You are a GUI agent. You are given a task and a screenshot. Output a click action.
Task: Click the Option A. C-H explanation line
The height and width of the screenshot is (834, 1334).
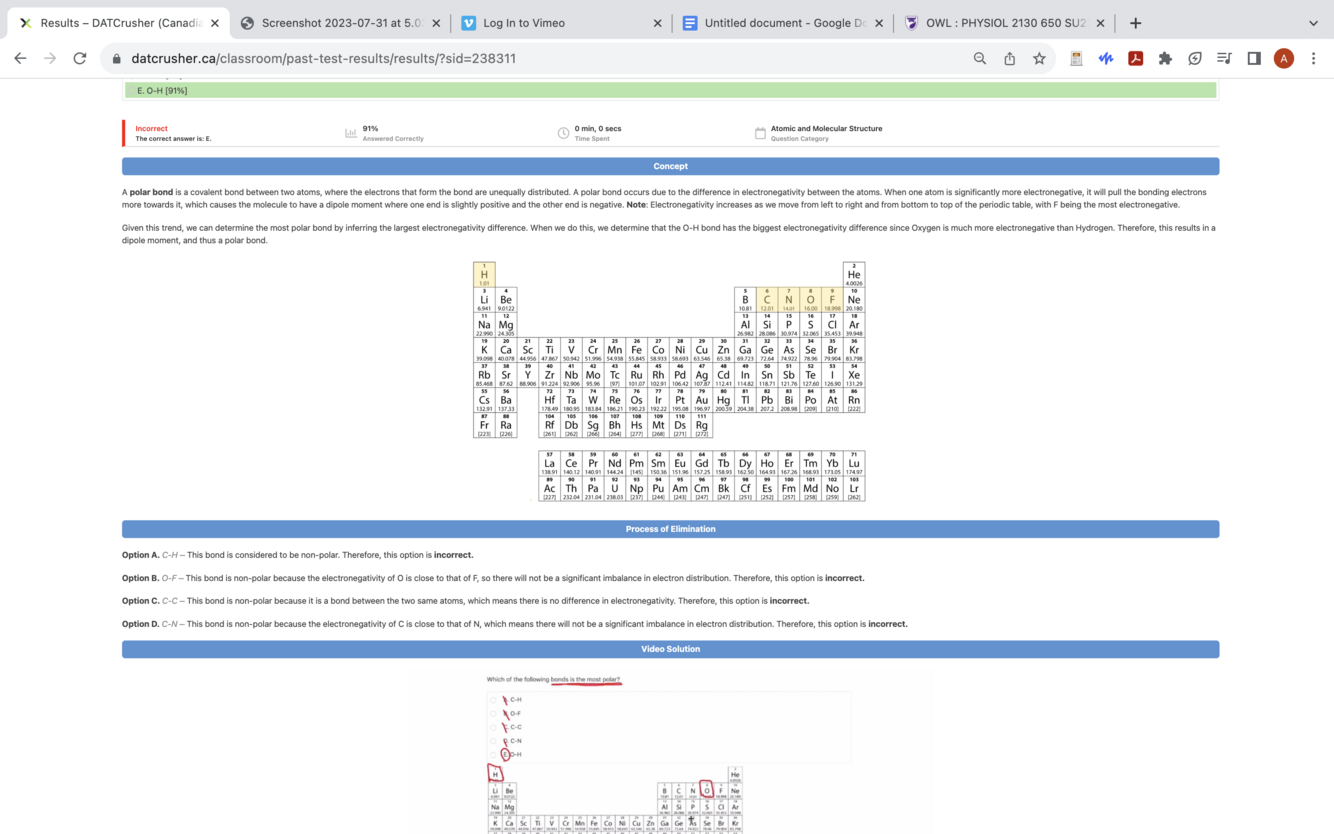298,555
